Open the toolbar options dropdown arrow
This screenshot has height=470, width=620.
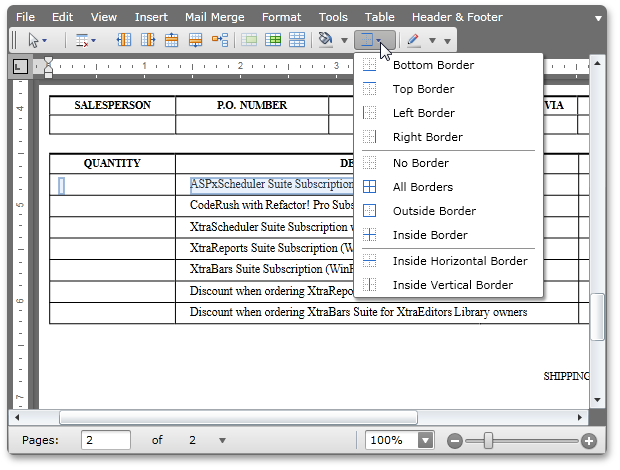448,41
